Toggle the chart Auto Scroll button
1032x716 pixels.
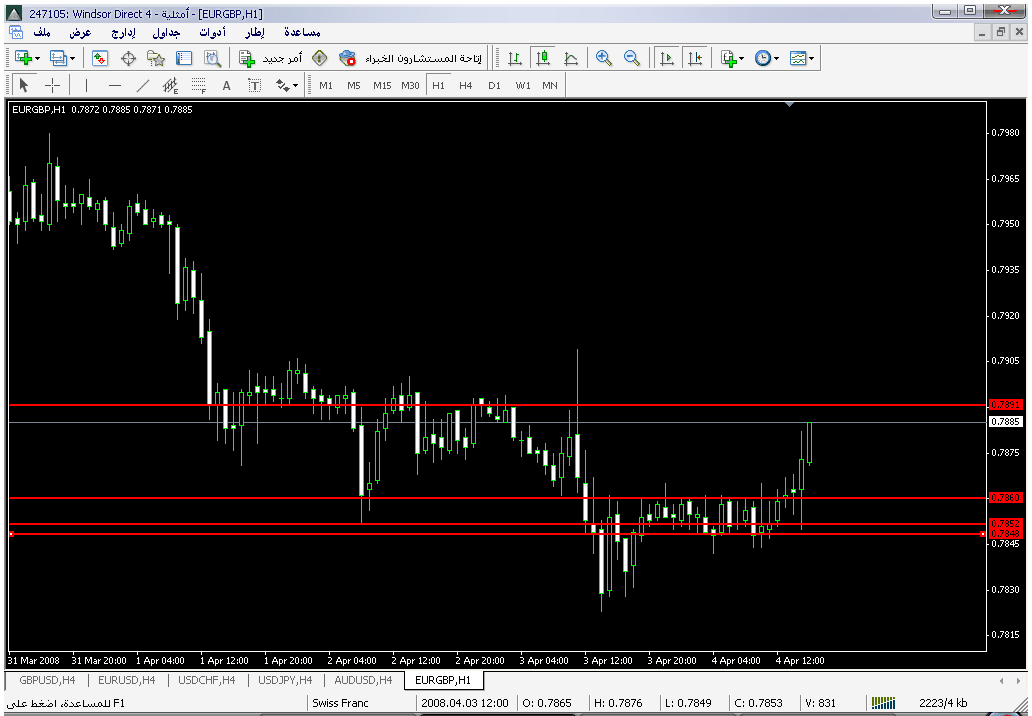point(666,59)
